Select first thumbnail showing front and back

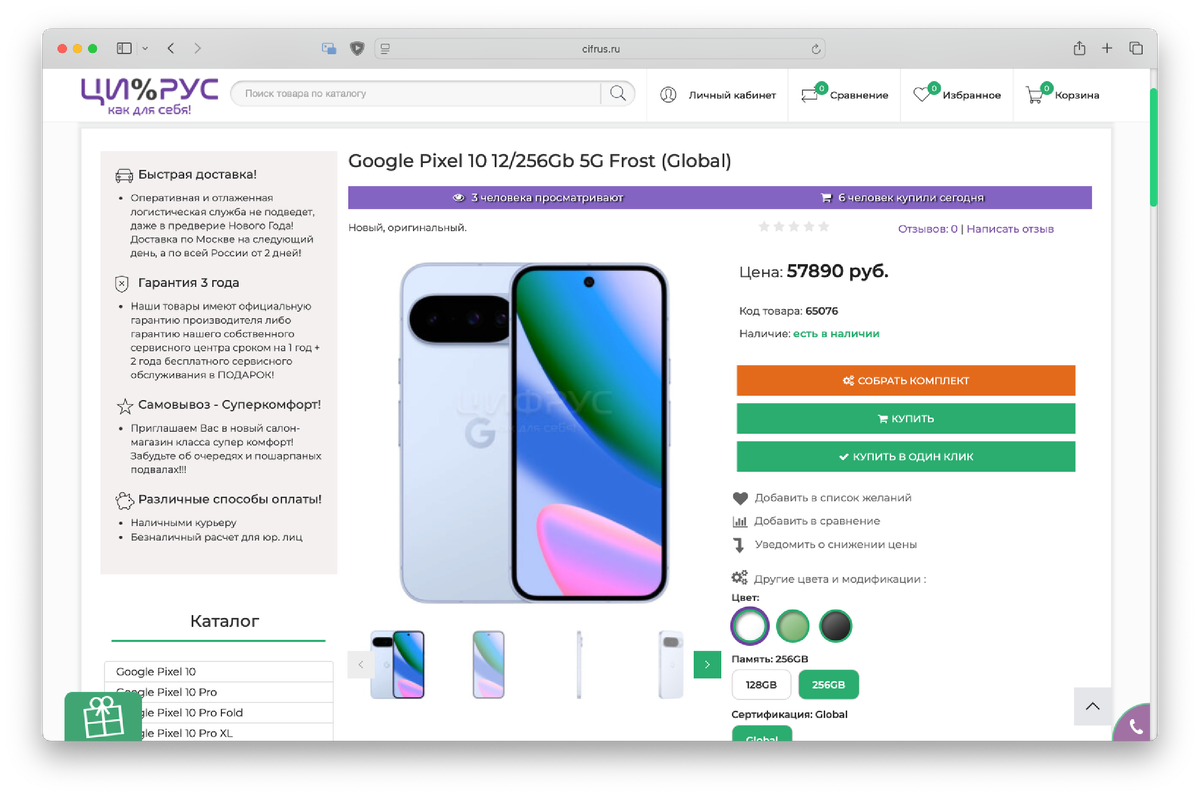click(397, 664)
